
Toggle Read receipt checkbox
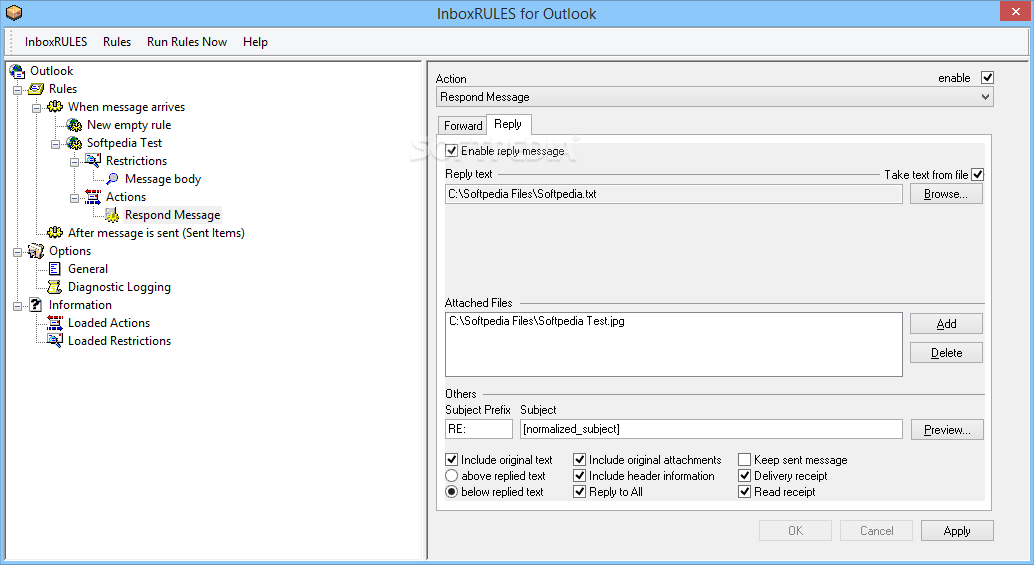click(x=744, y=491)
